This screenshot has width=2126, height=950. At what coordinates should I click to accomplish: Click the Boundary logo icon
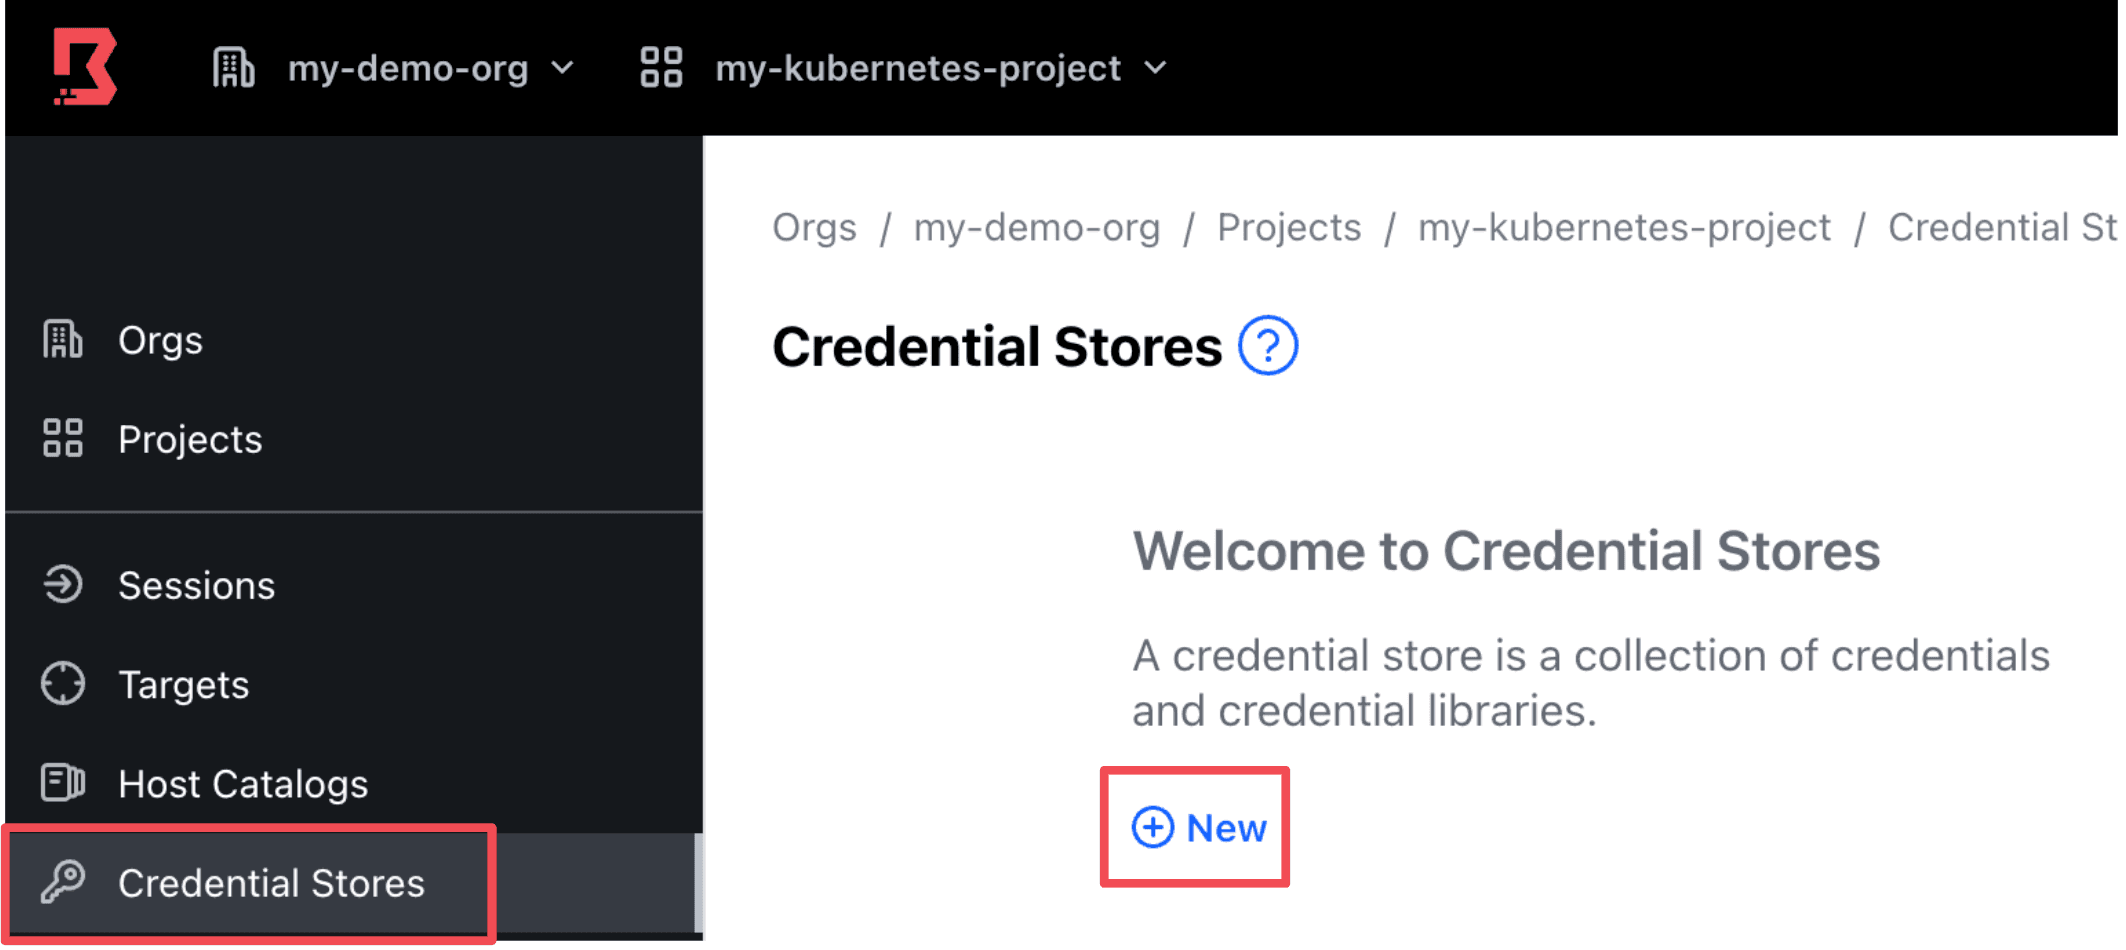click(x=84, y=66)
